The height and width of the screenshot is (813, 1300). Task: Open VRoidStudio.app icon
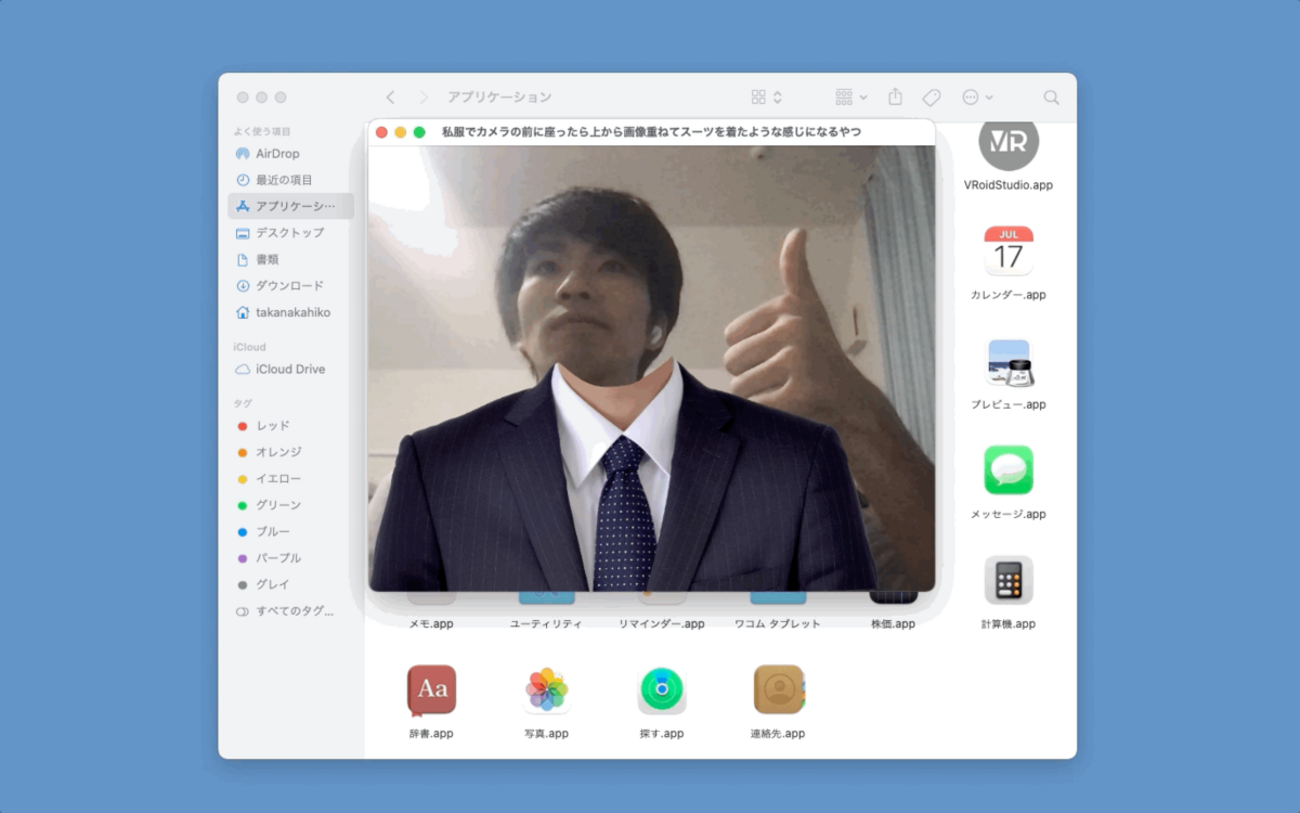tap(1008, 146)
